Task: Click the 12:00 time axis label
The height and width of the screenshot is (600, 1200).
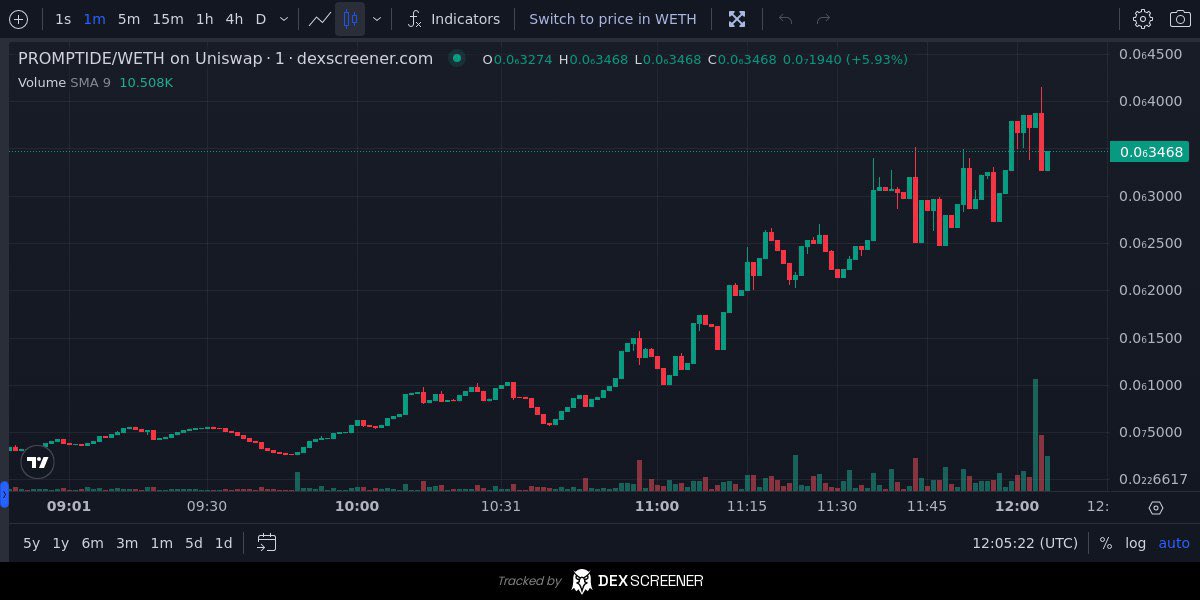Action: pos(1017,506)
